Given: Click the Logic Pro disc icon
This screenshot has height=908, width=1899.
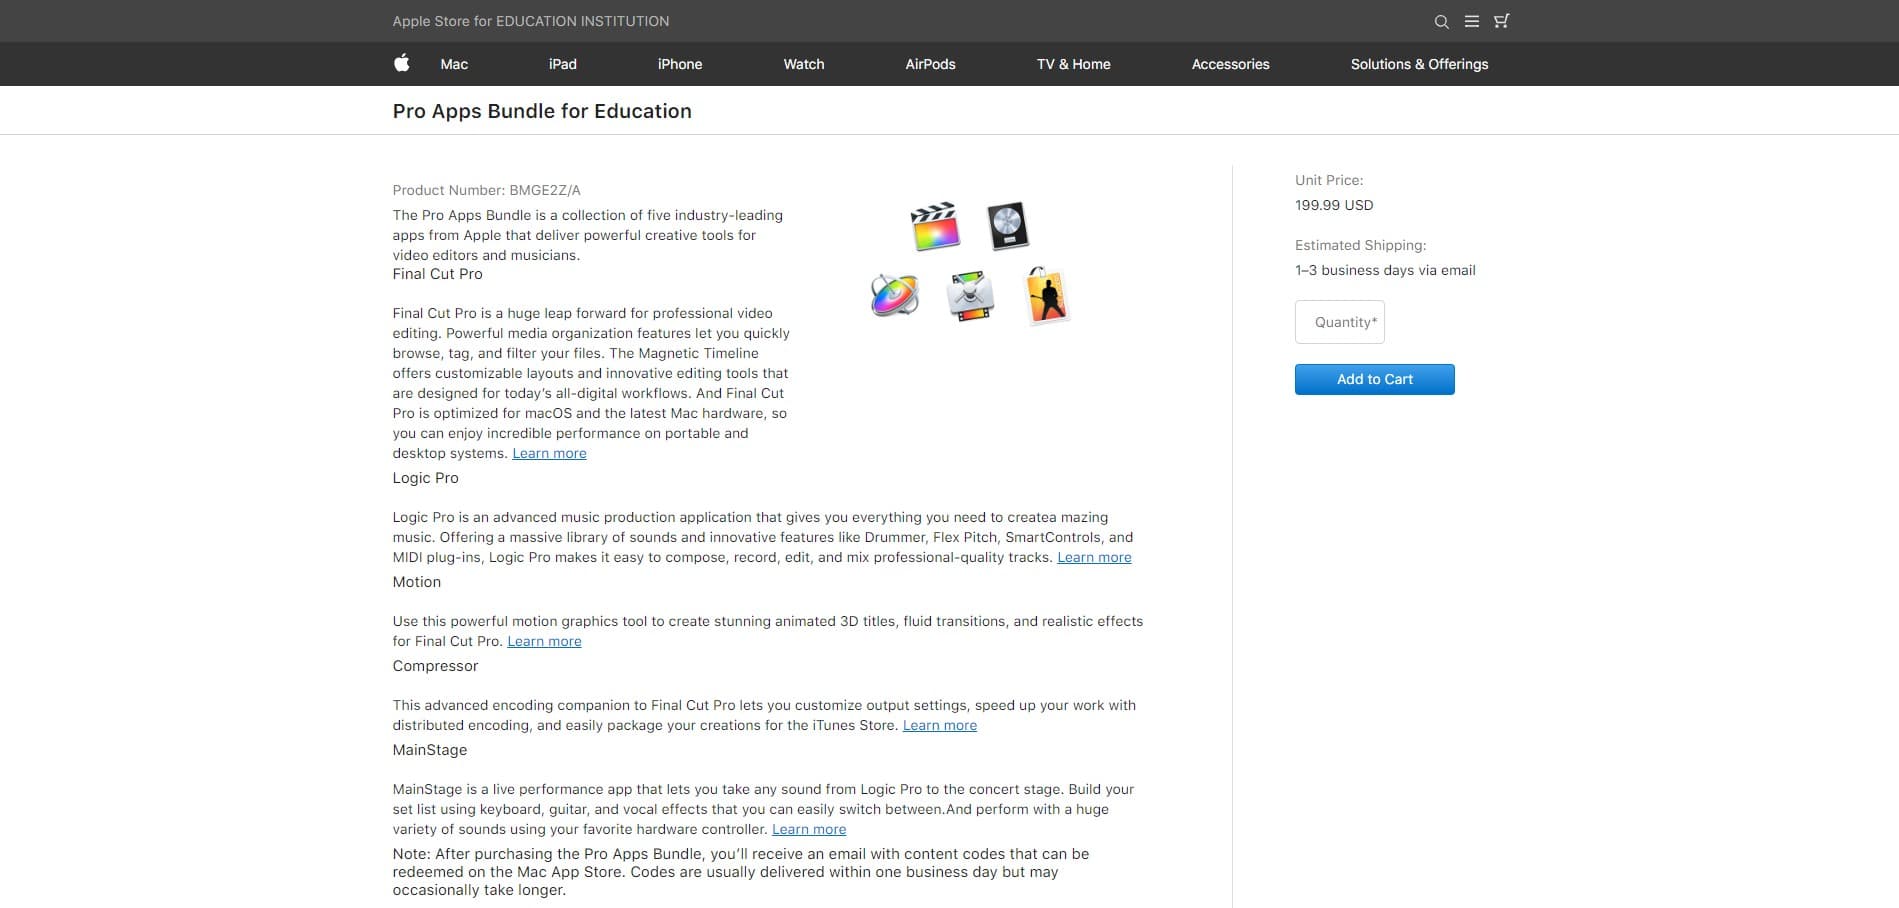Looking at the screenshot, I should [x=1008, y=226].
